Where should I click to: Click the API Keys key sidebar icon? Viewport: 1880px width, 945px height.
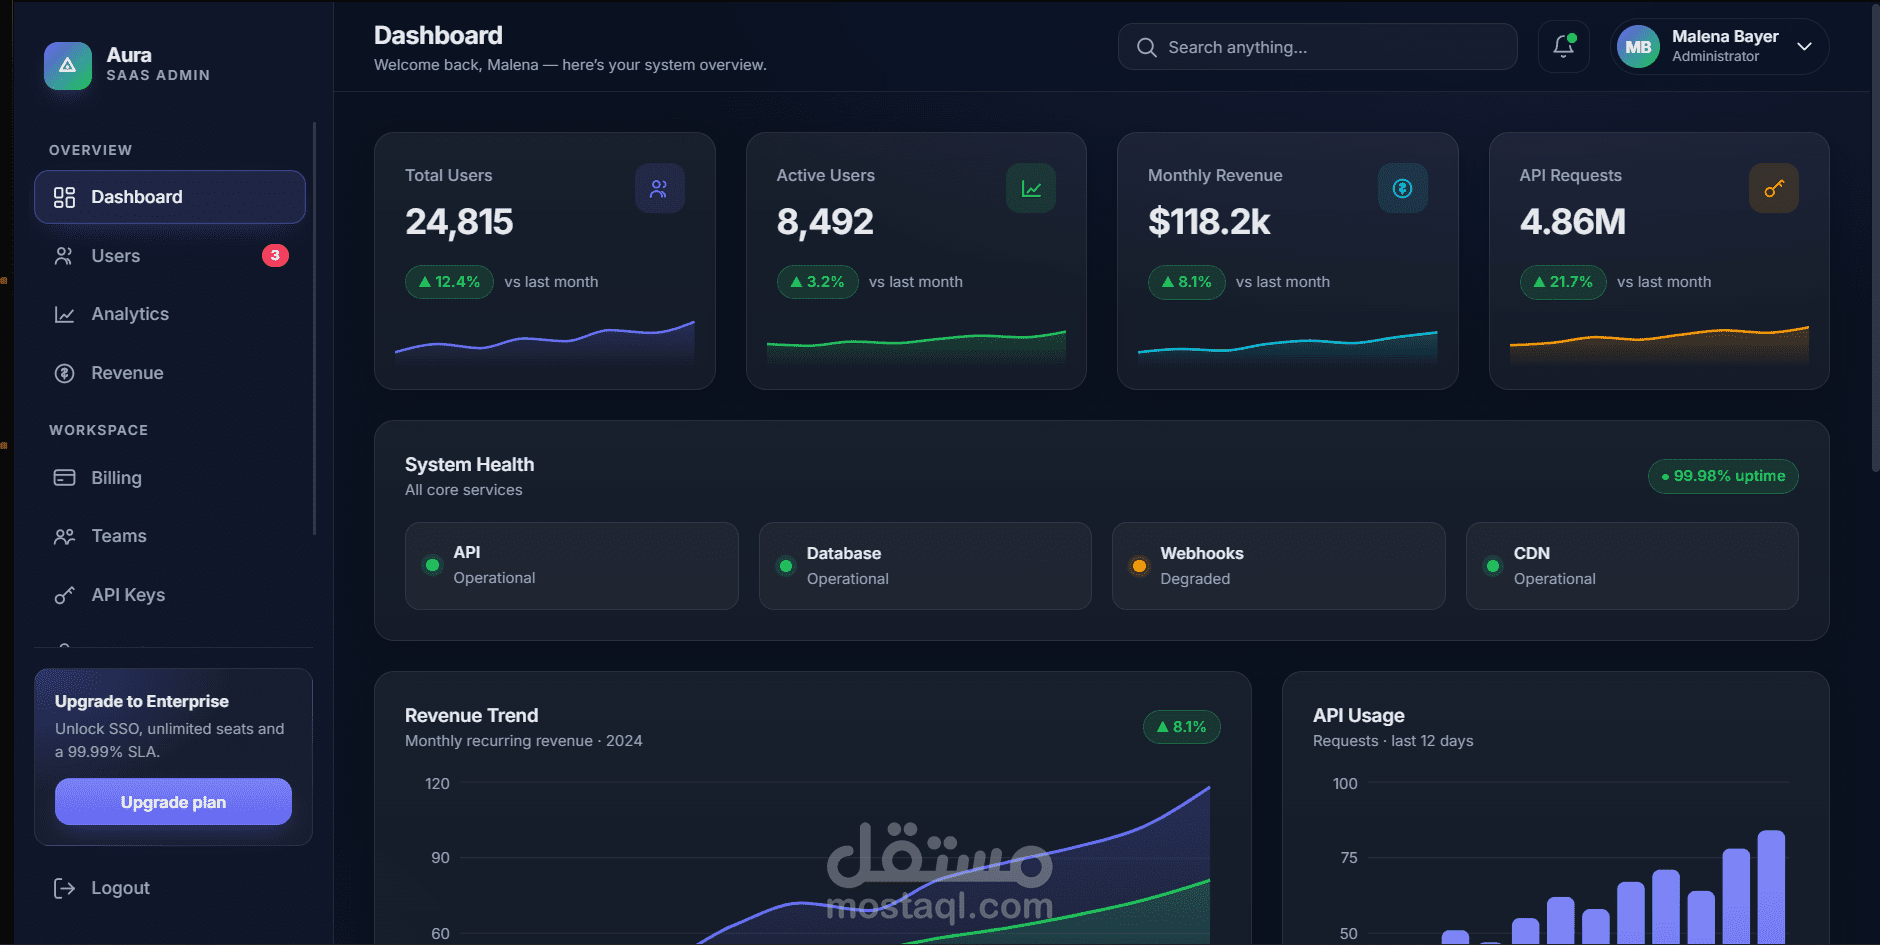point(64,595)
